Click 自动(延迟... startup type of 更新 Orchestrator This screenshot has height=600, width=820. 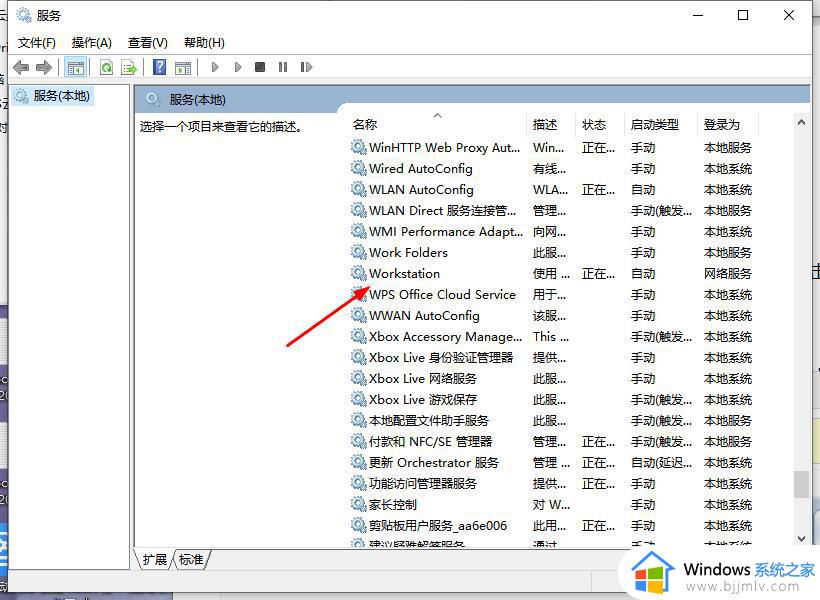point(661,463)
